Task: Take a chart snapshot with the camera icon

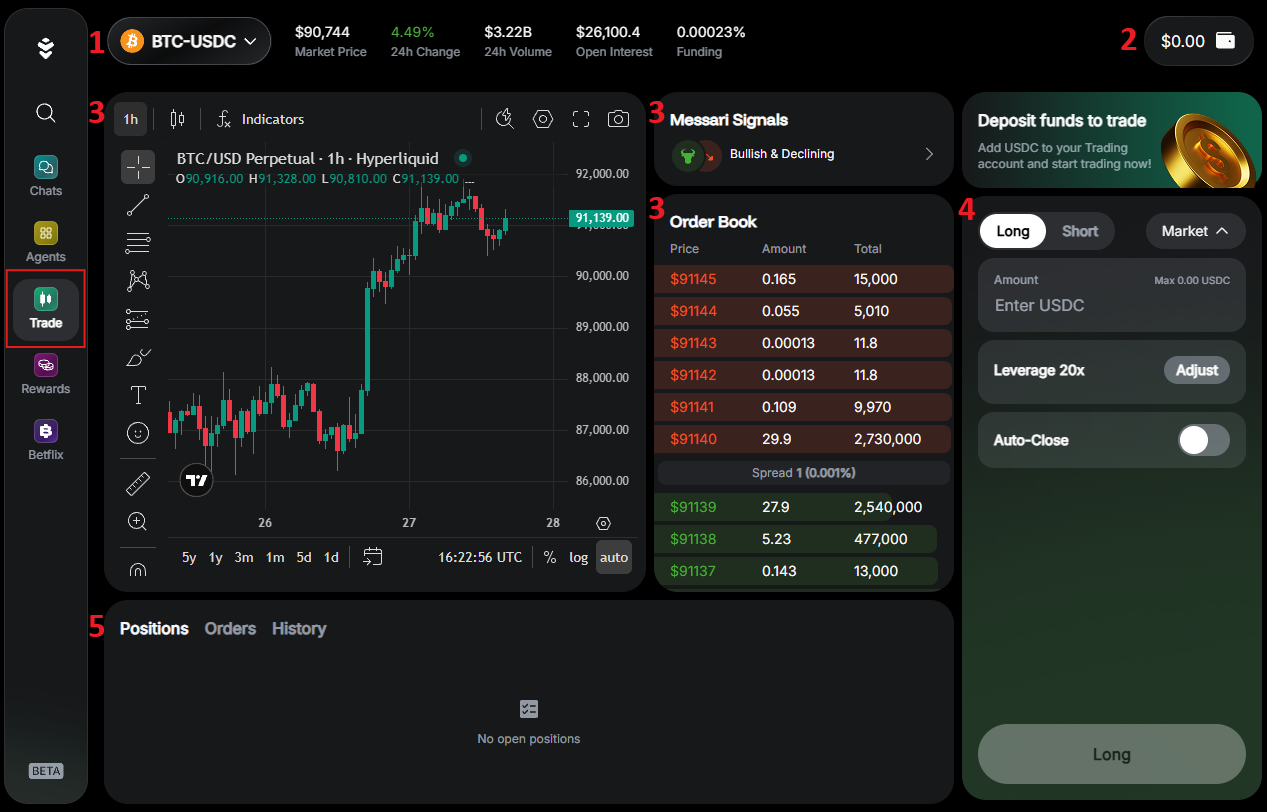Action: click(x=618, y=118)
